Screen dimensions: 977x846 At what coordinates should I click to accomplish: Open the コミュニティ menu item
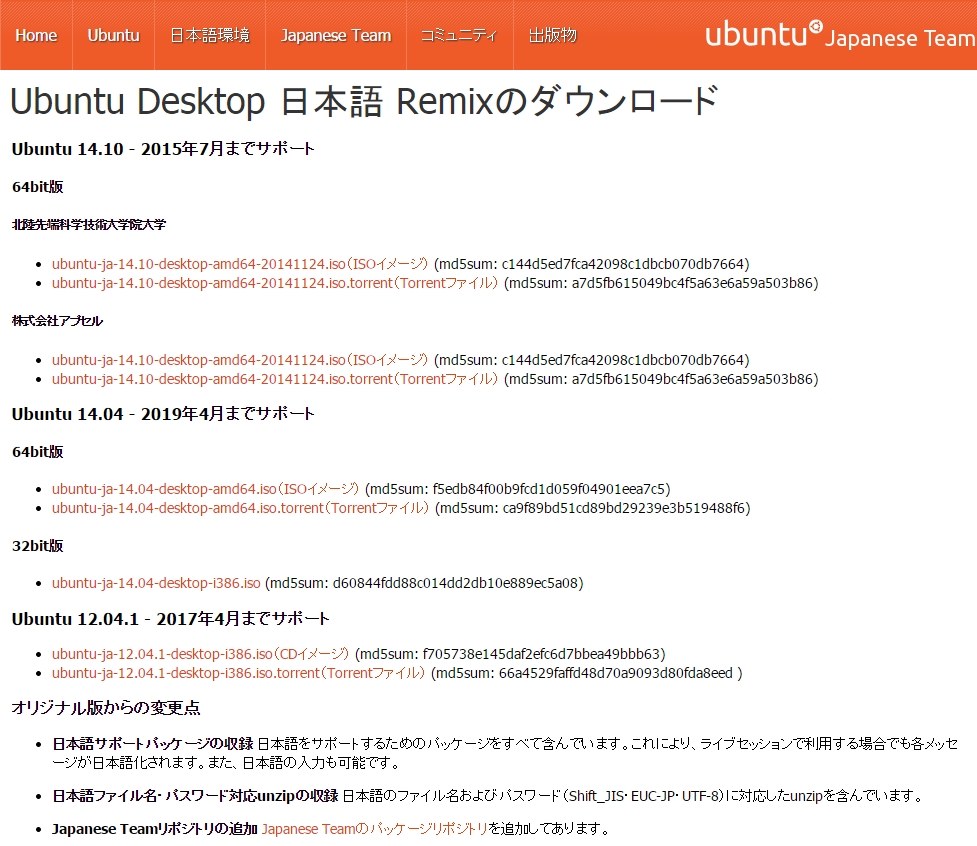[459, 35]
